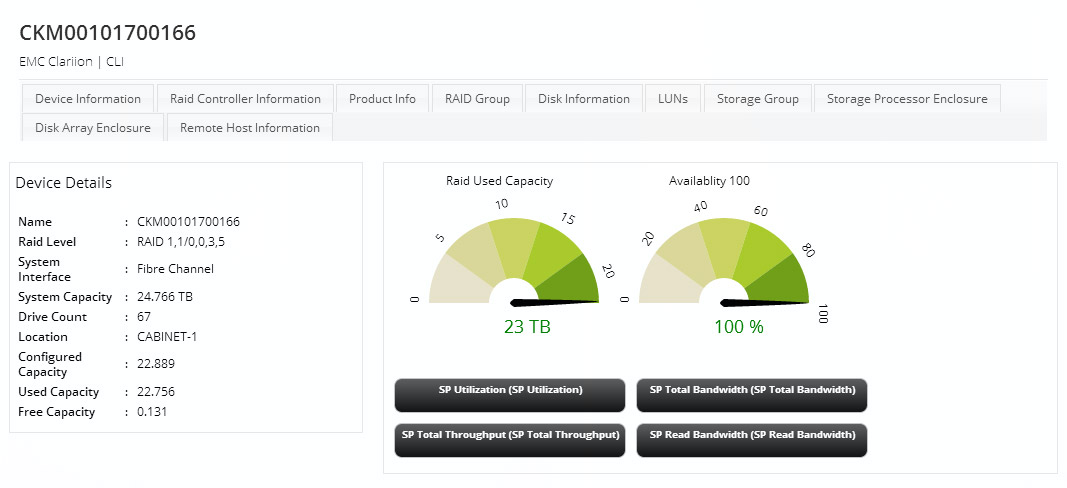Open the SP Read Bandwidth graph
This screenshot has width=1067, height=488.
(752, 440)
